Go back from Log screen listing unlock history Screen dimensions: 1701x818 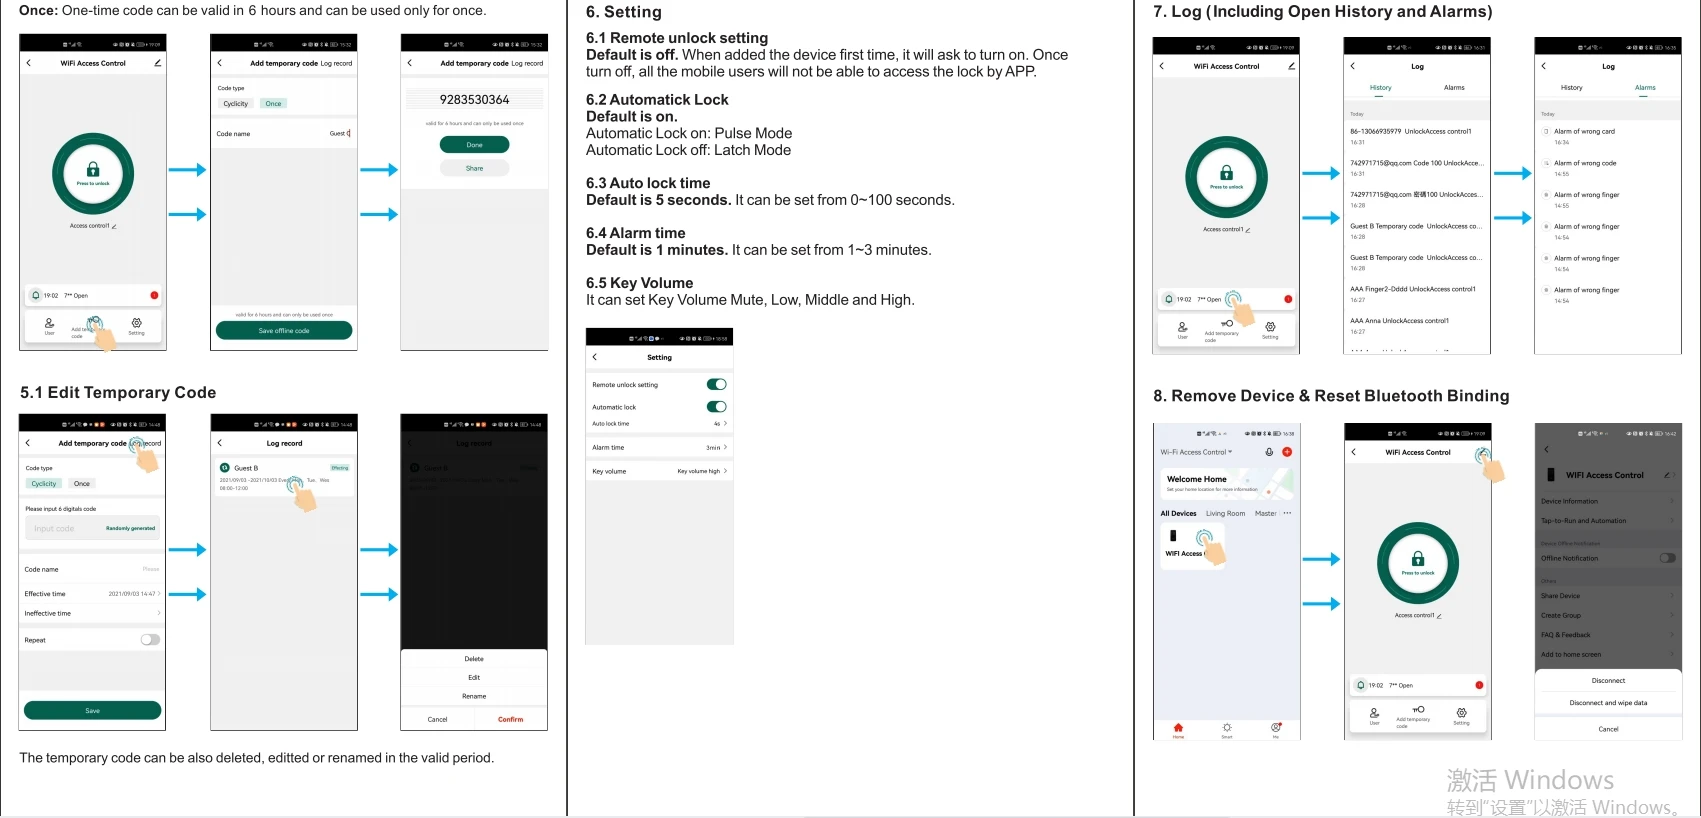(1353, 66)
